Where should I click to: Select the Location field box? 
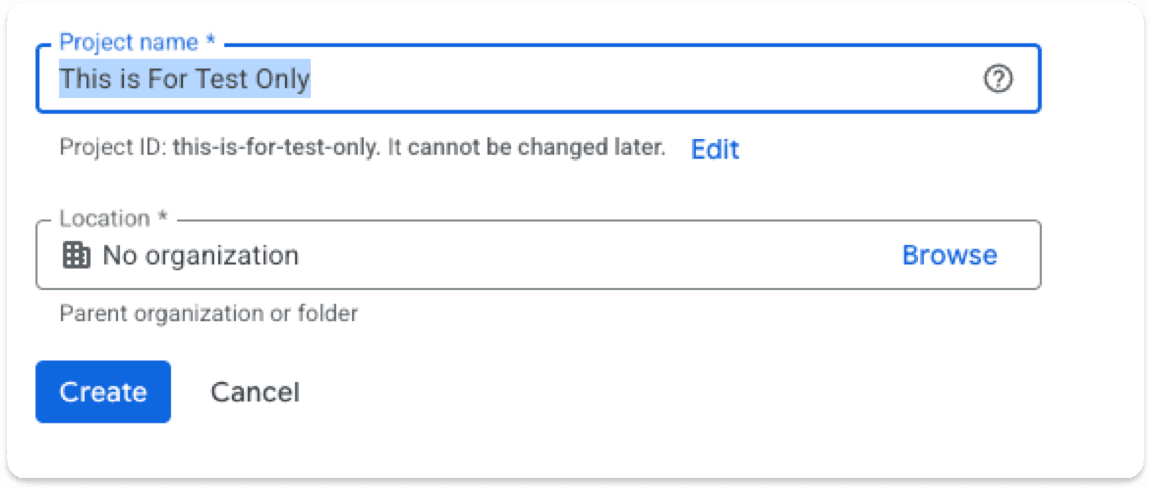pyautogui.click(x=538, y=255)
